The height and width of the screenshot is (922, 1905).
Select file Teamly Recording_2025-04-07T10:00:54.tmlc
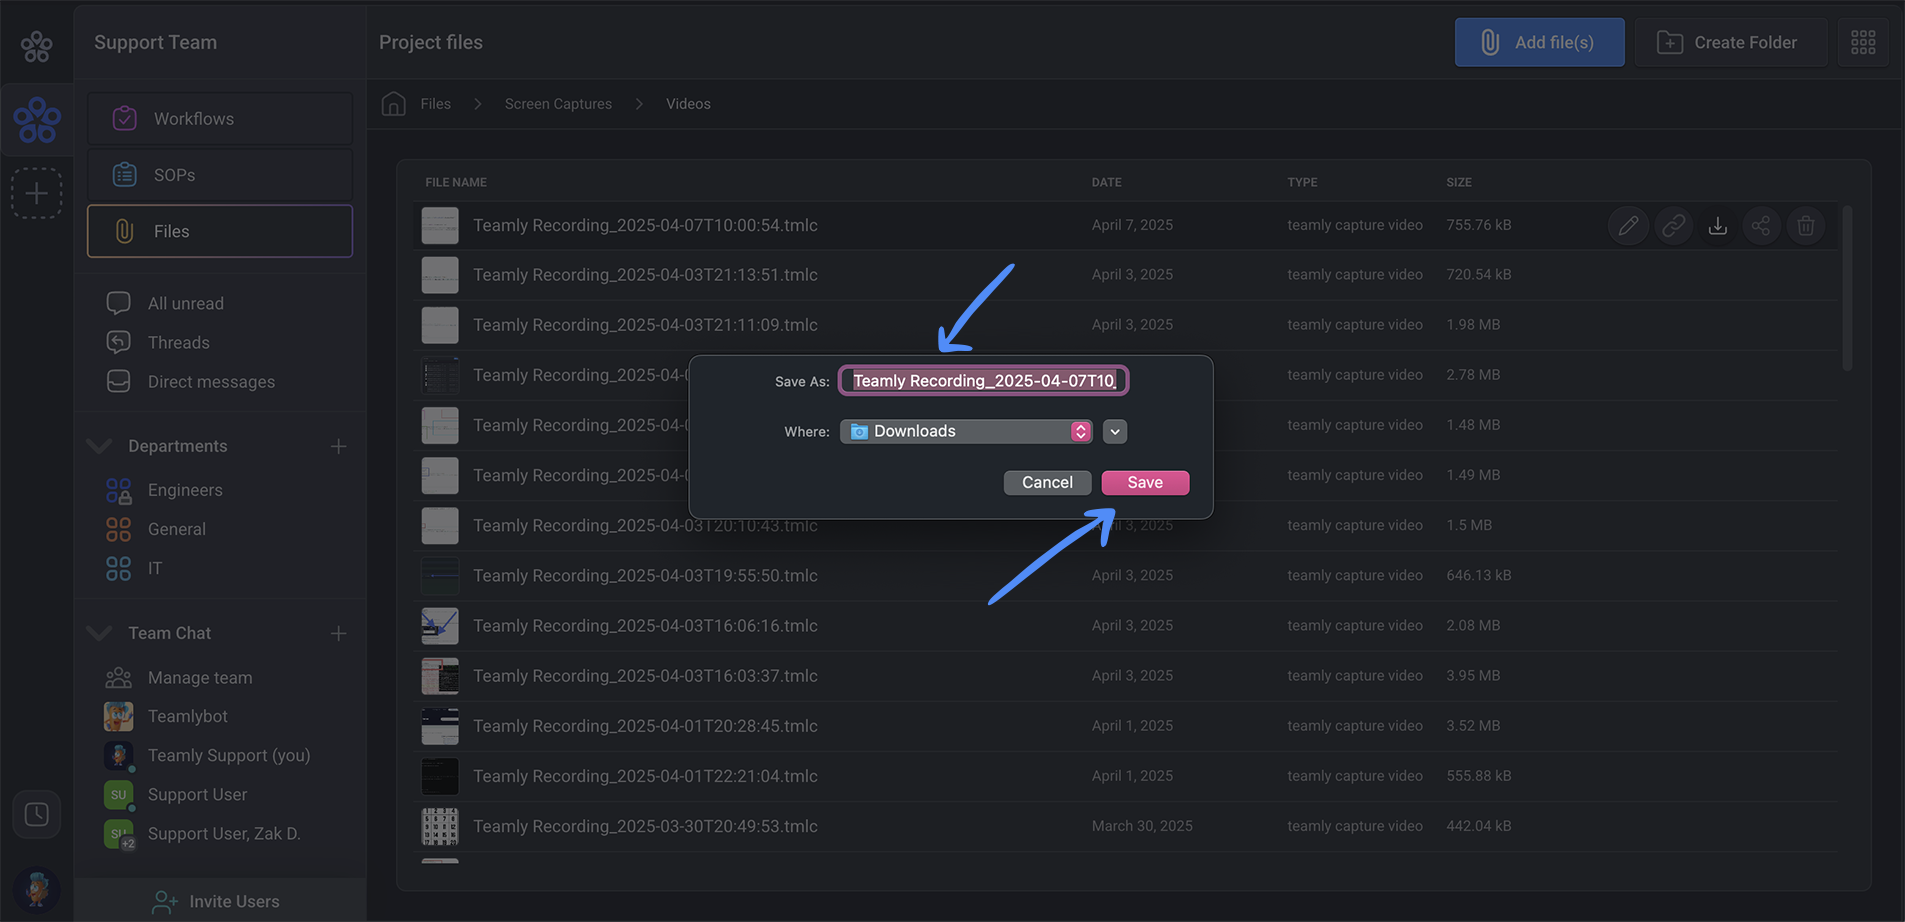(645, 225)
